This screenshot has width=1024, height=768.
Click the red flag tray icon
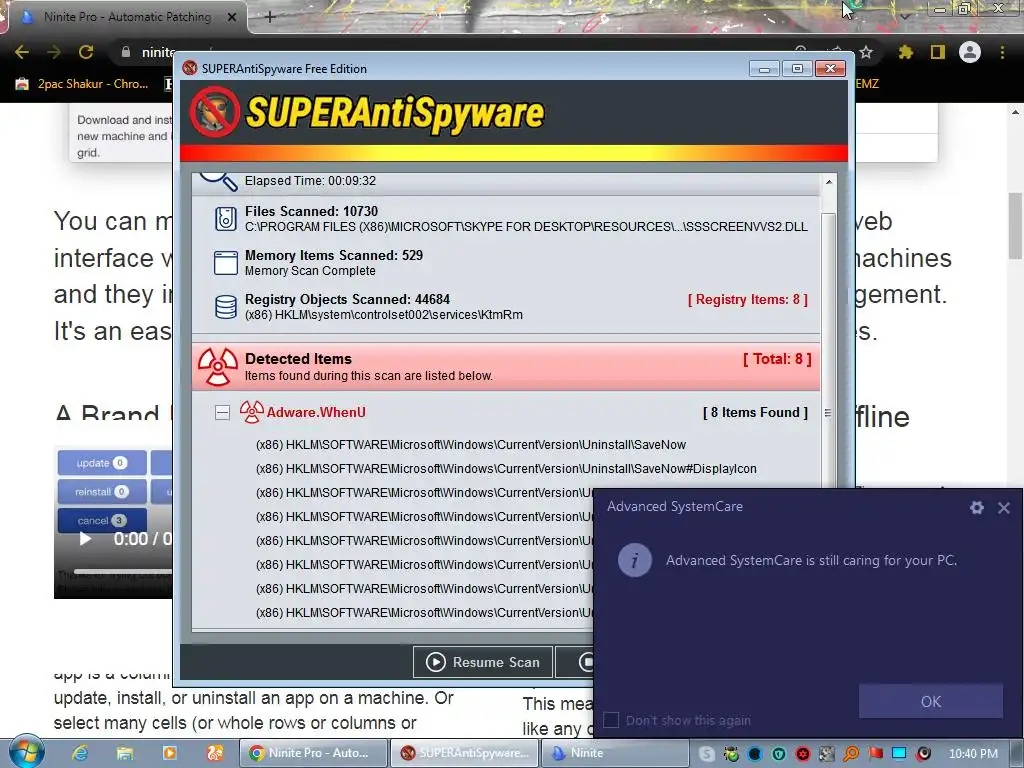point(876,754)
